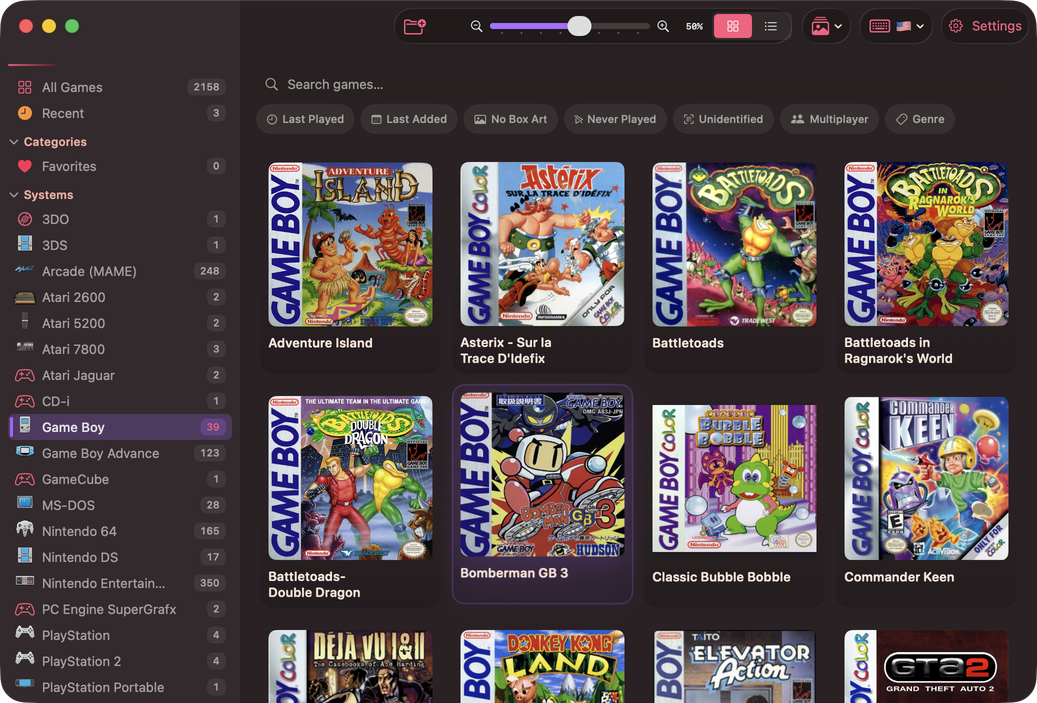Click the CD-i gamepad icon
This screenshot has height=703, width=1037.
pyautogui.click(x=24, y=401)
